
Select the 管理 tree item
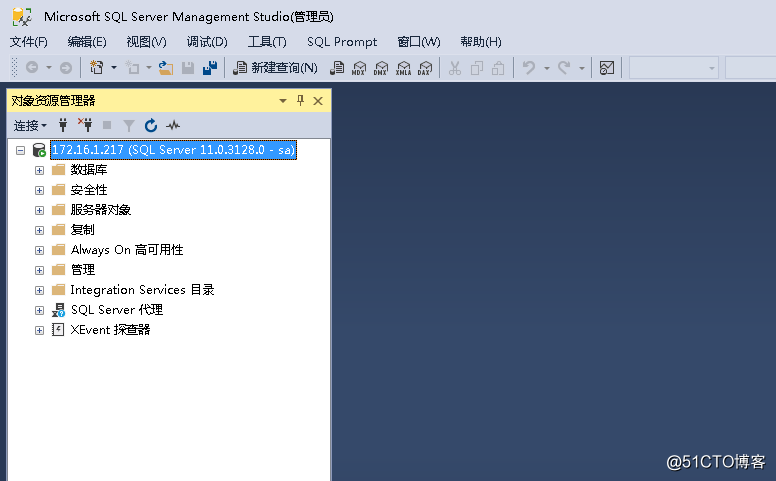(x=83, y=270)
